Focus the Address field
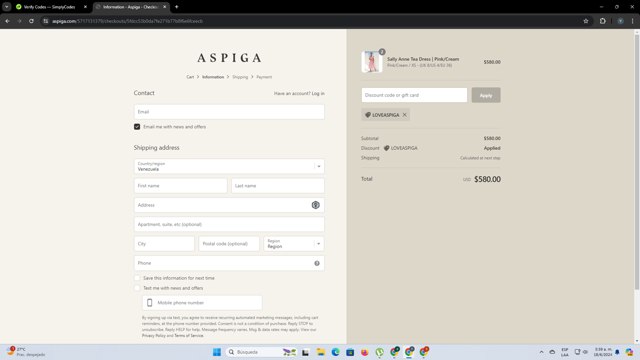Screen dimensions: 640x360 click(x=229, y=205)
